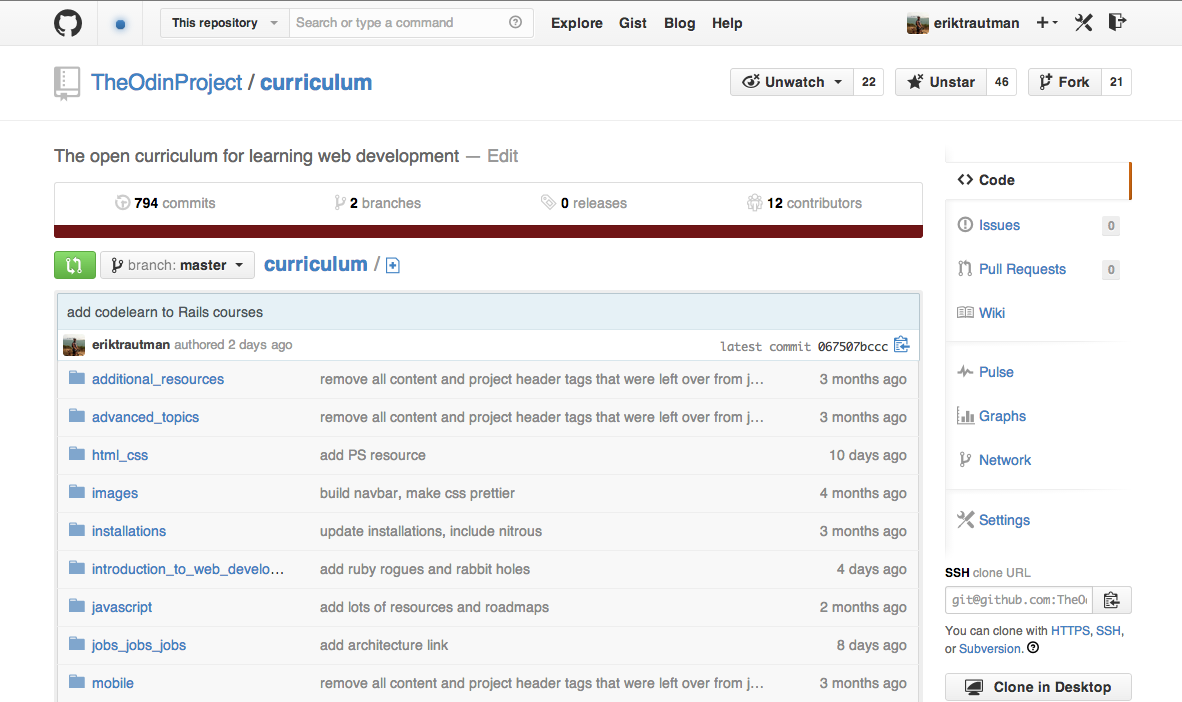Image resolution: width=1182 pixels, height=702 pixels.
Task: Click the green branch compare button
Action: tap(74, 264)
